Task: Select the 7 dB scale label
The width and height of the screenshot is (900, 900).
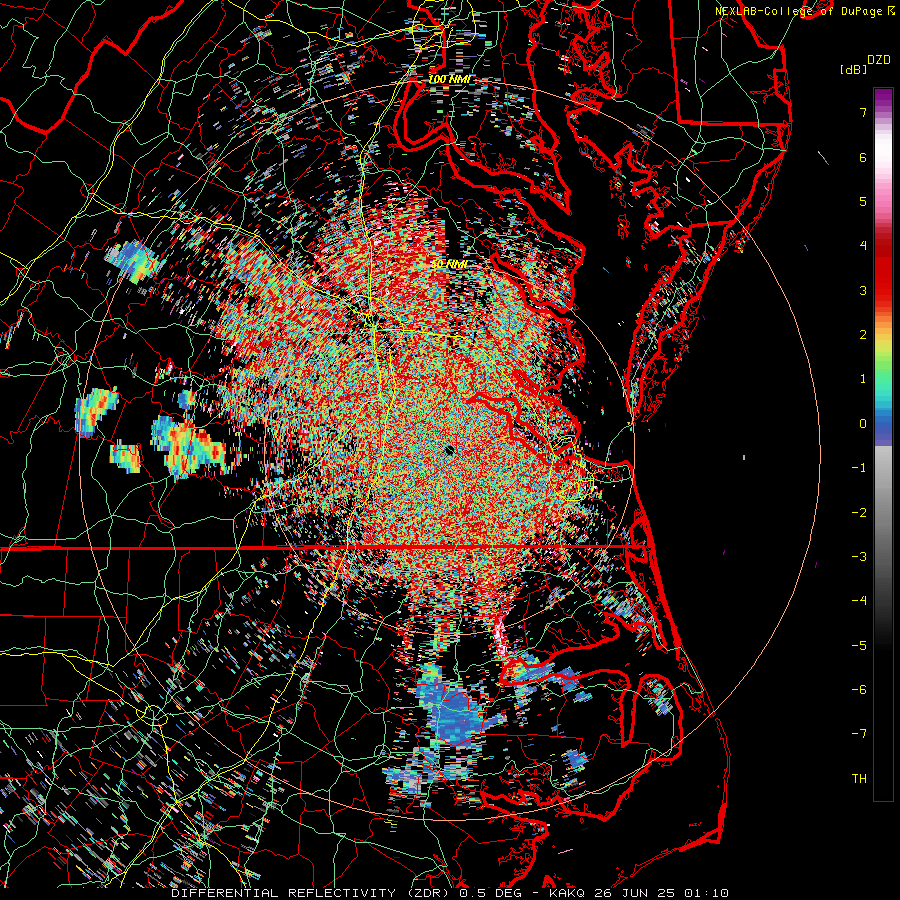Action: [863, 112]
